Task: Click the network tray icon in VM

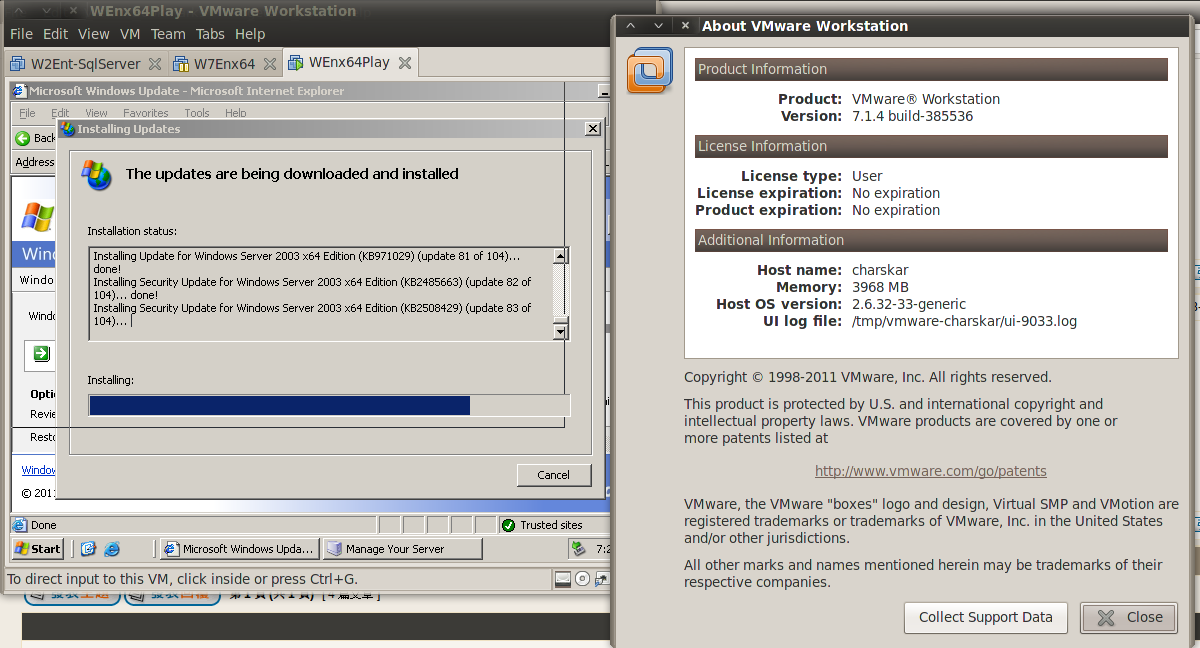Action: 579,548
